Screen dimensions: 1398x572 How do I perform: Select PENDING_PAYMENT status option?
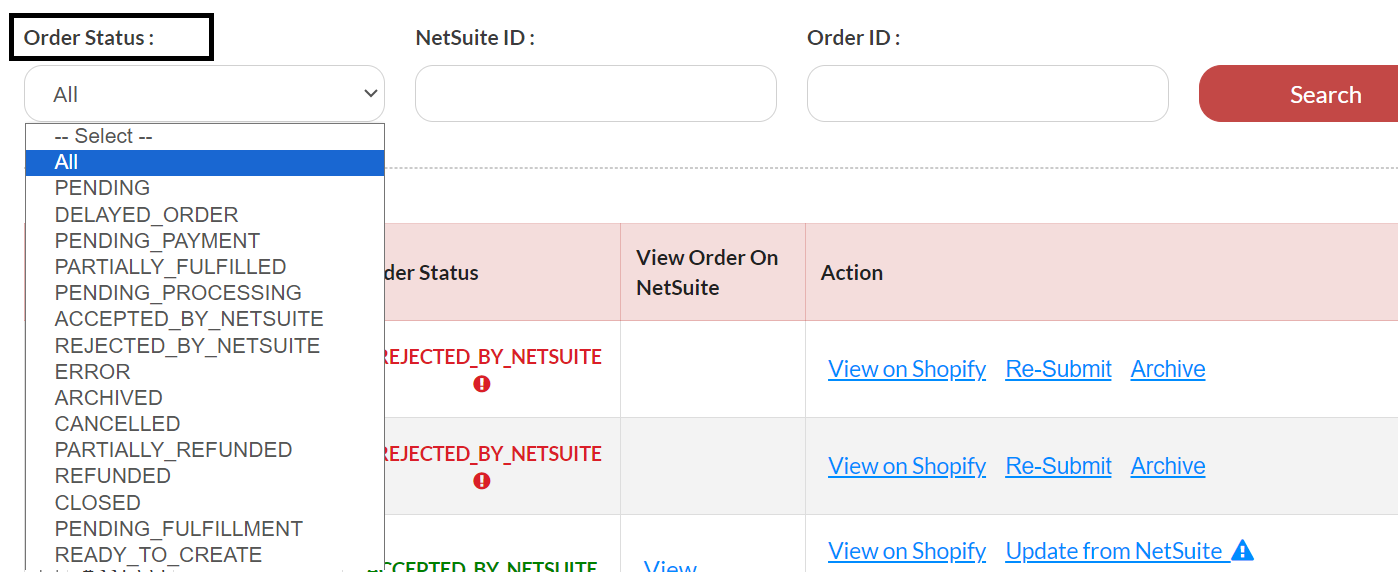click(157, 241)
